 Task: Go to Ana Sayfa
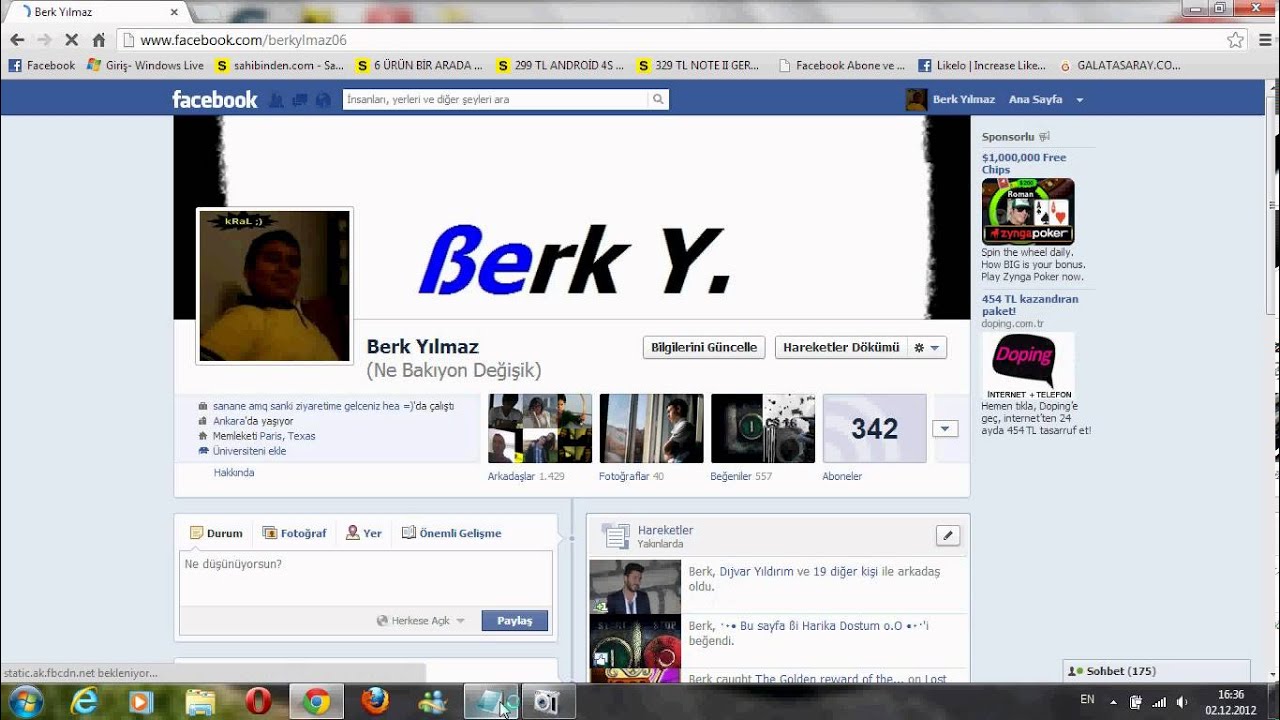pos(1035,100)
